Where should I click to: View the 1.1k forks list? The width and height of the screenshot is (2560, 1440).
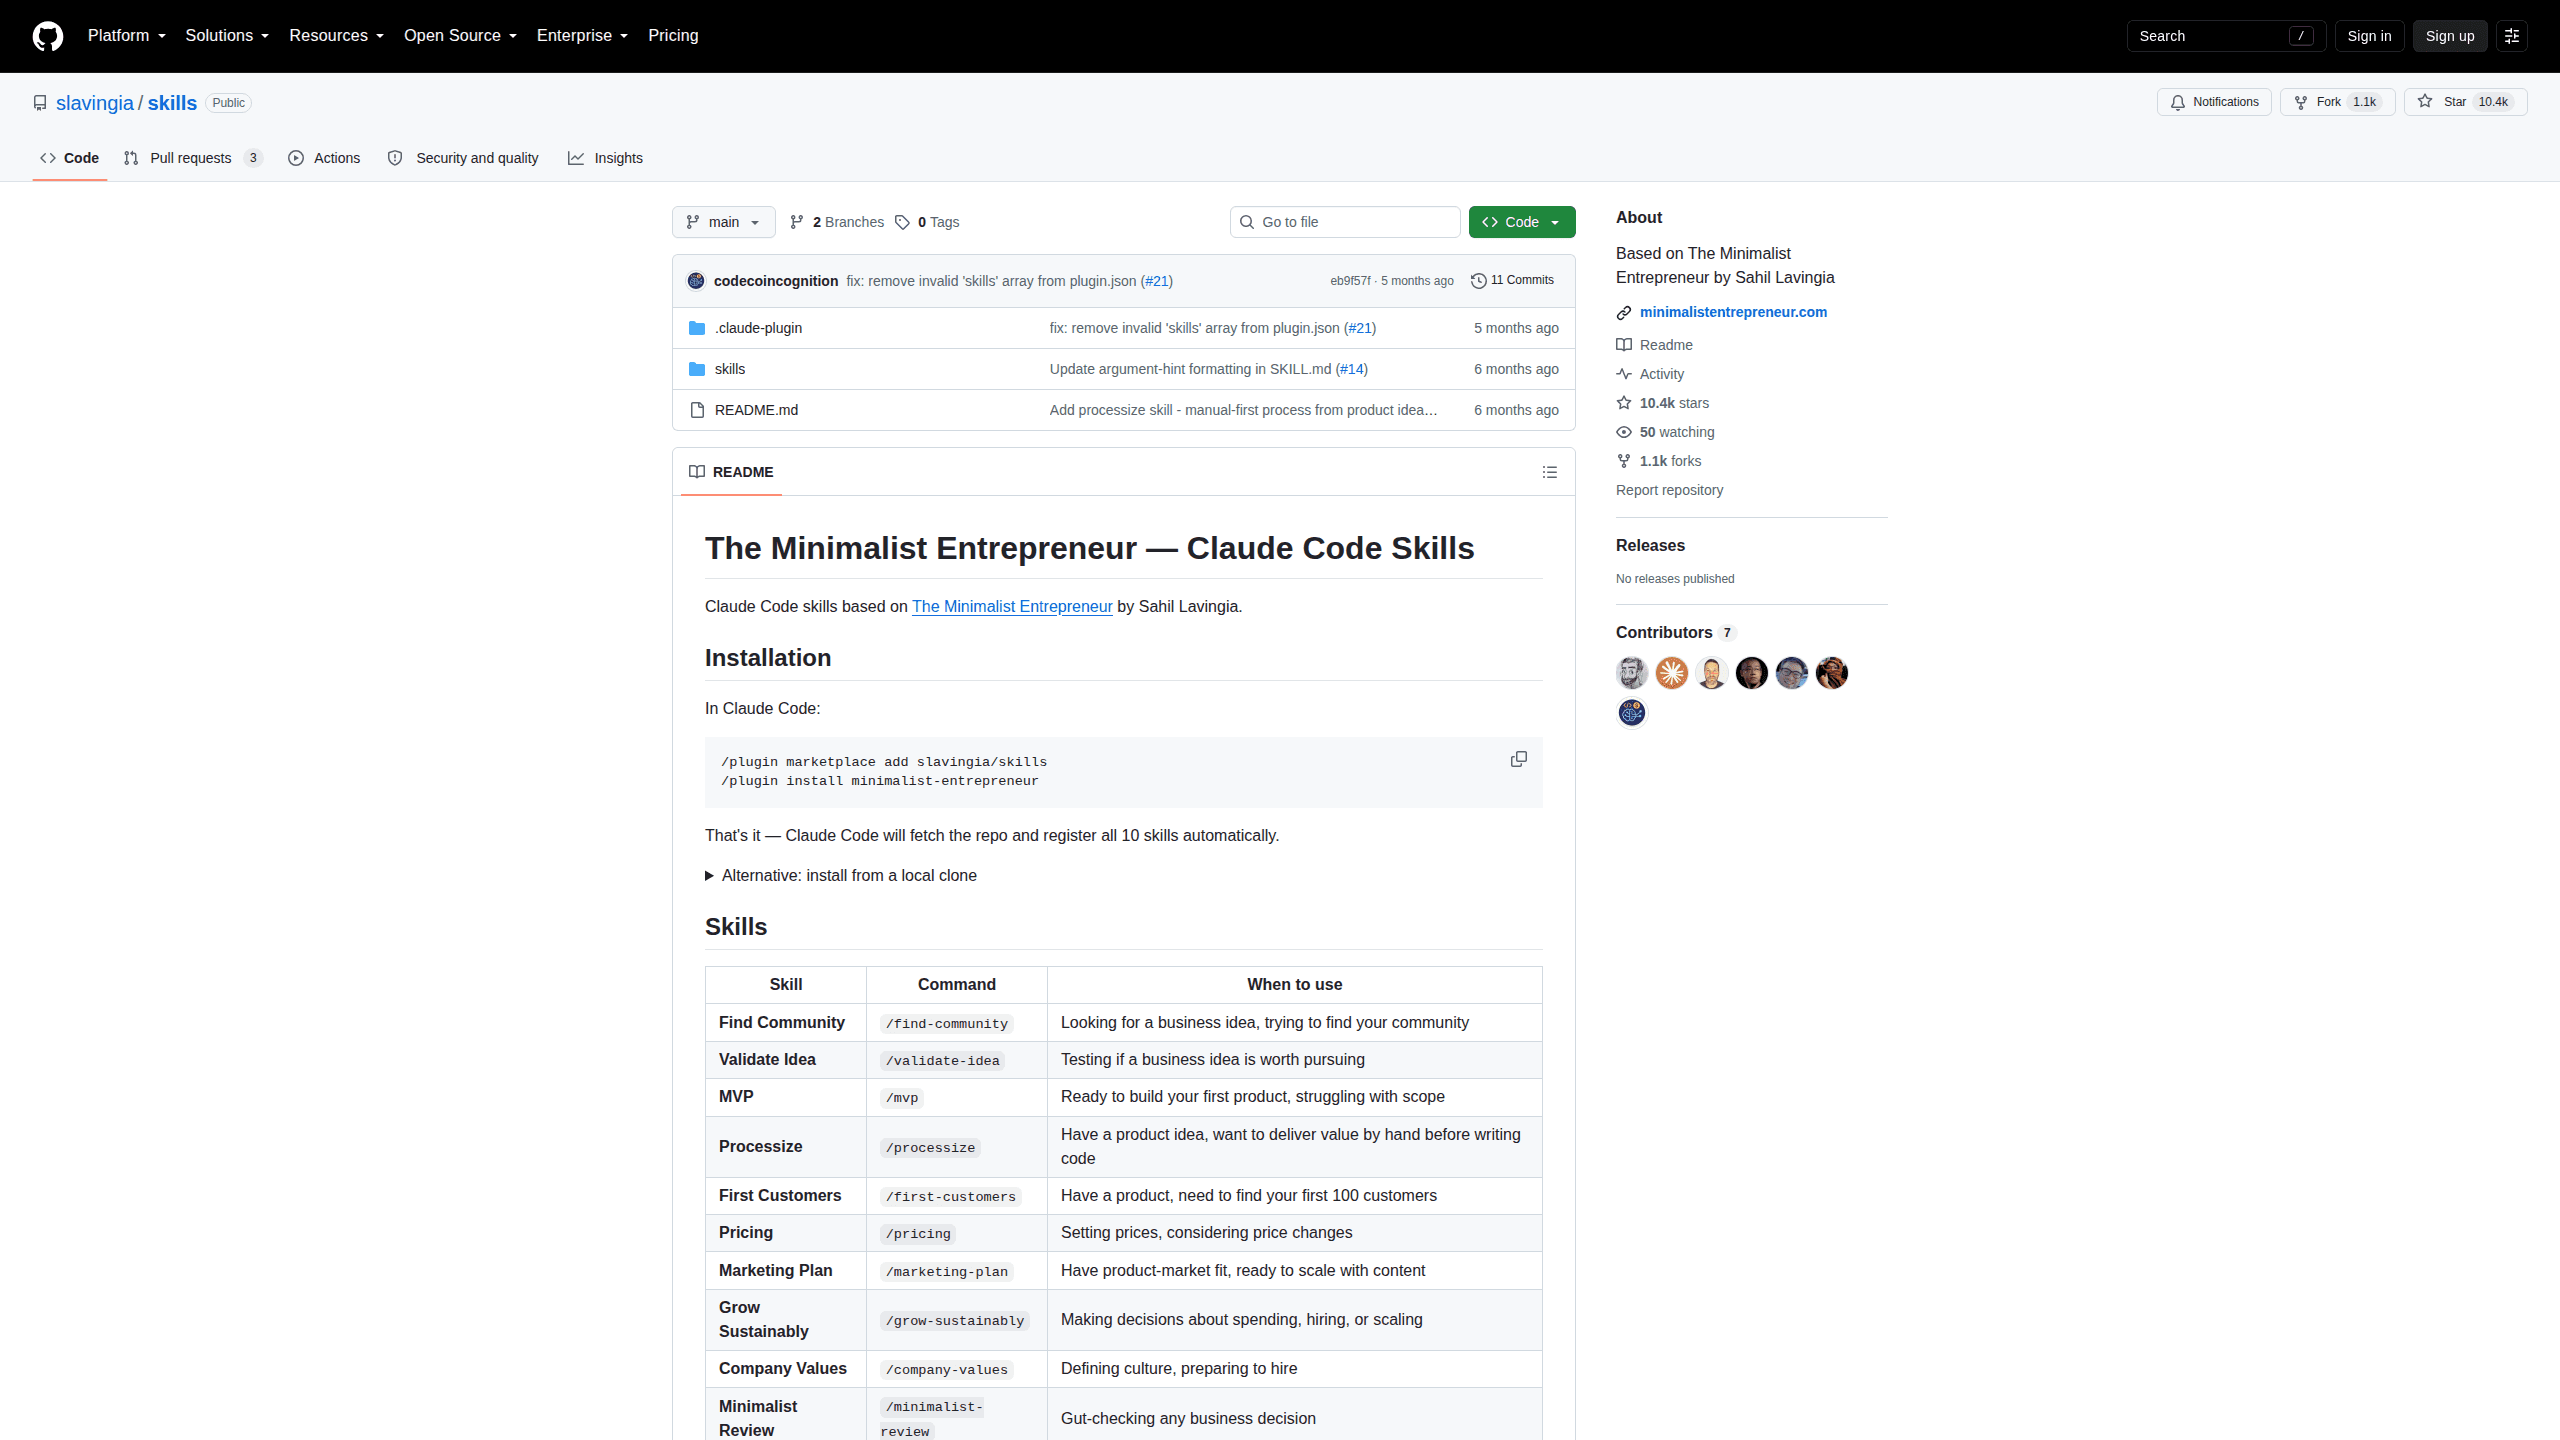[x=1659, y=461]
